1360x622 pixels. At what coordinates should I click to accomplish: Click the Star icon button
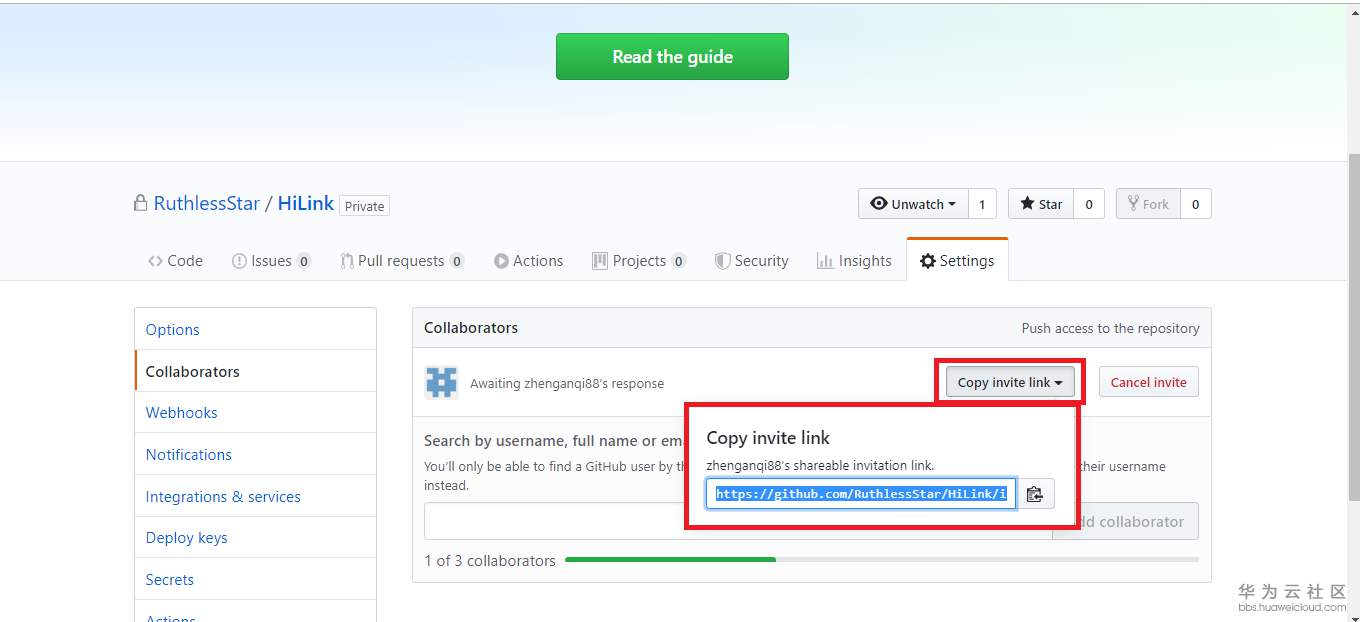1041,204
